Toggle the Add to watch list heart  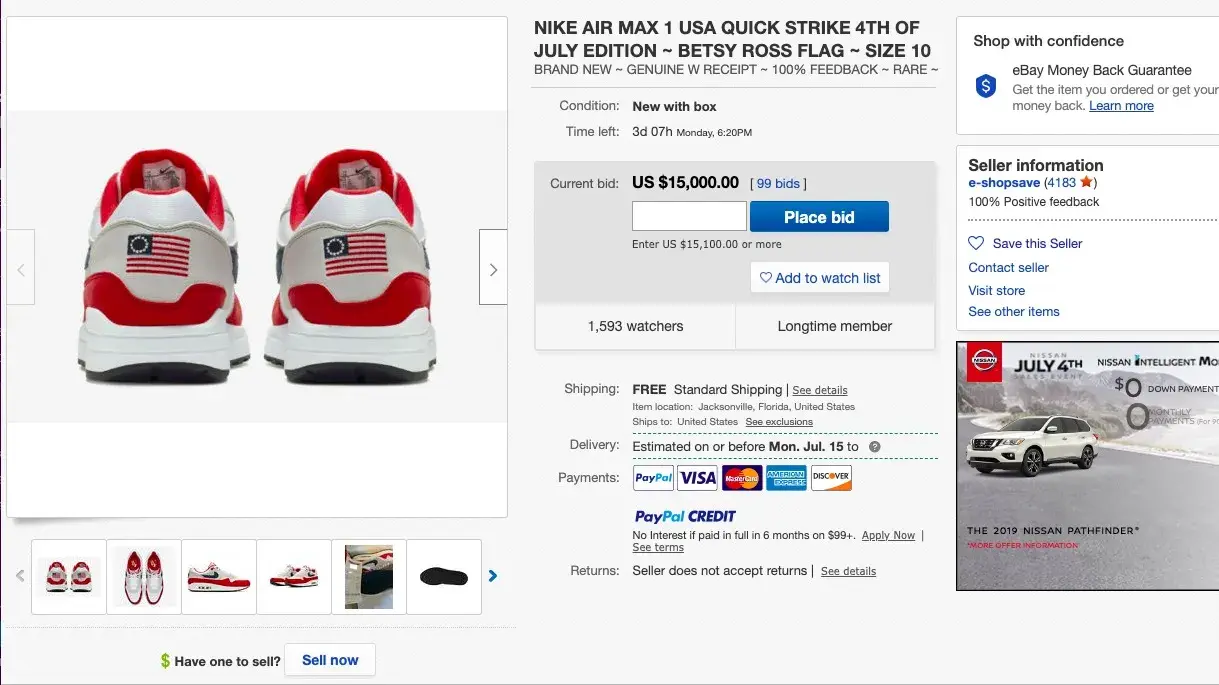click(765, 278)
